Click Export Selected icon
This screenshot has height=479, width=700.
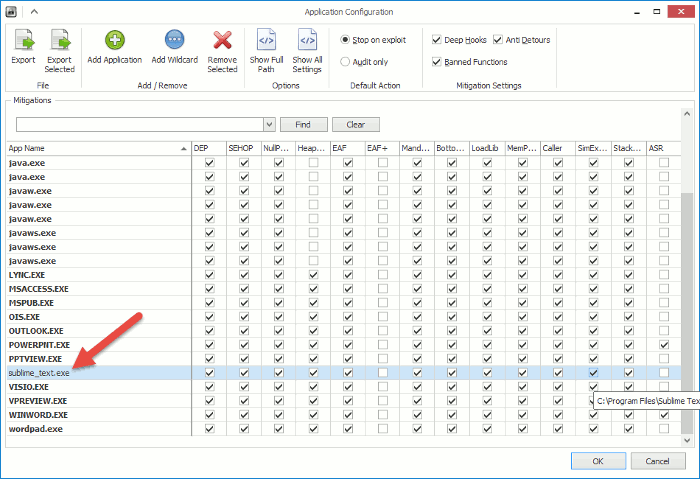(60, 40)
